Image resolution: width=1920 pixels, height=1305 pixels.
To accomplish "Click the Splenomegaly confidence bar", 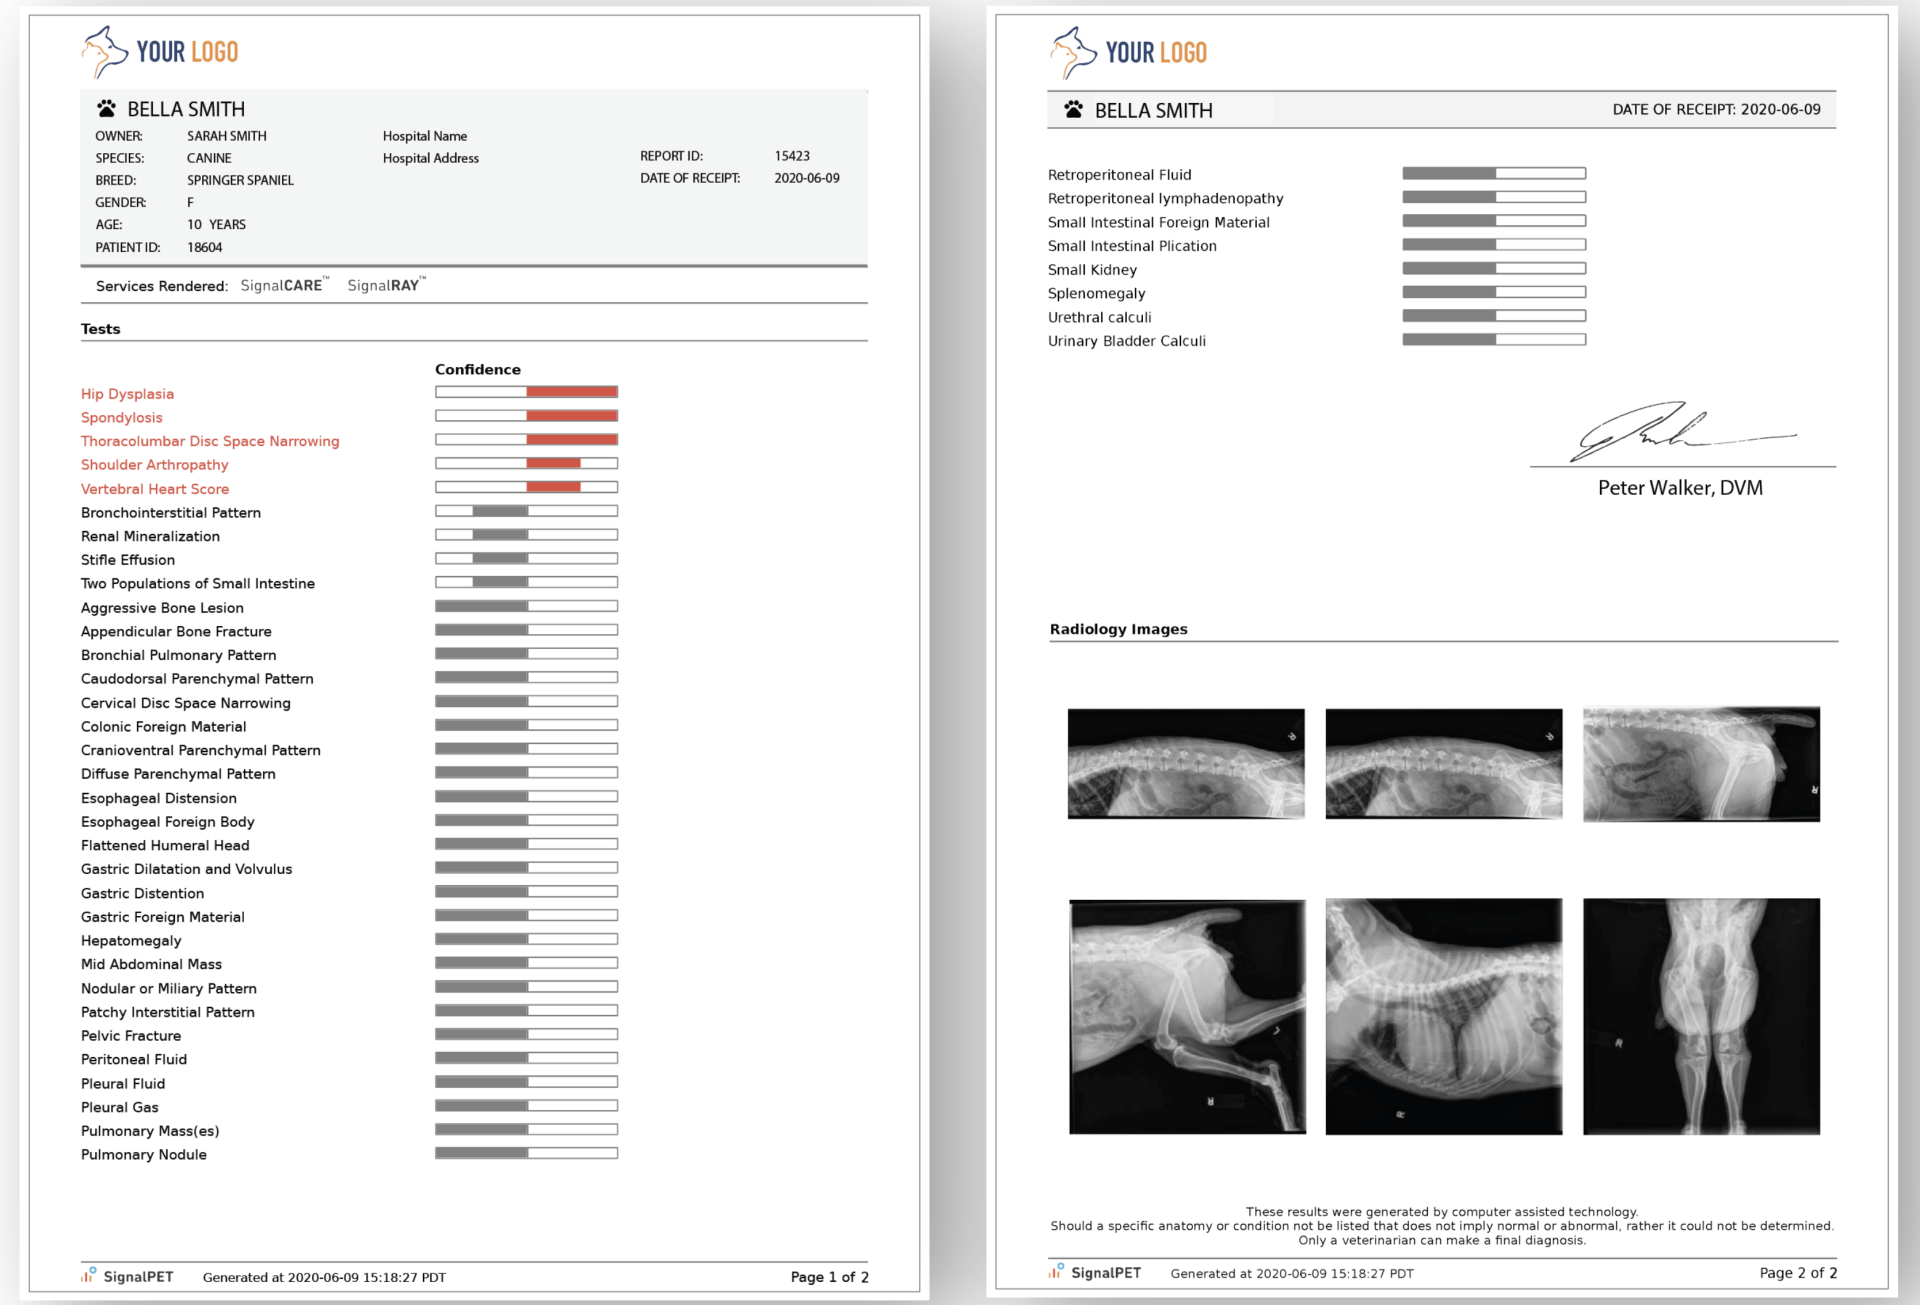I will pos(1494,292).
